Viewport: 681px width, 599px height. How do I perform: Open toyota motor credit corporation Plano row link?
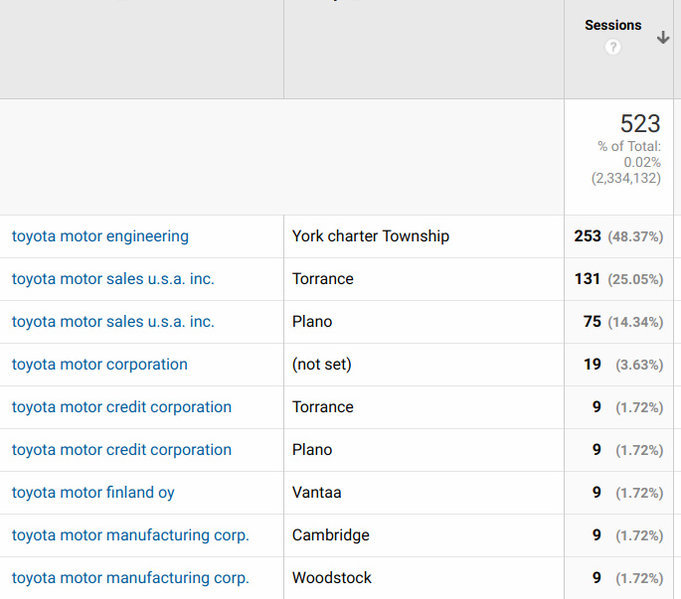pos(122,450)
